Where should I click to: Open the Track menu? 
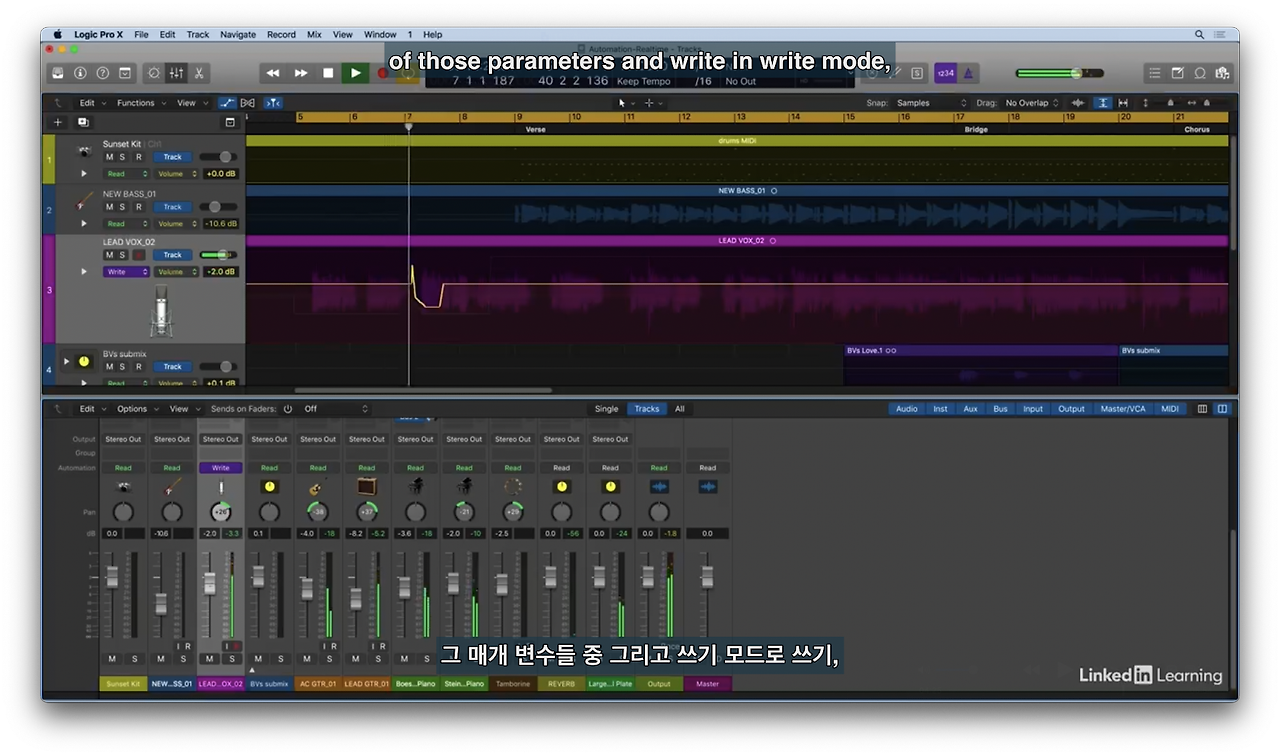[x=198, y=34]
